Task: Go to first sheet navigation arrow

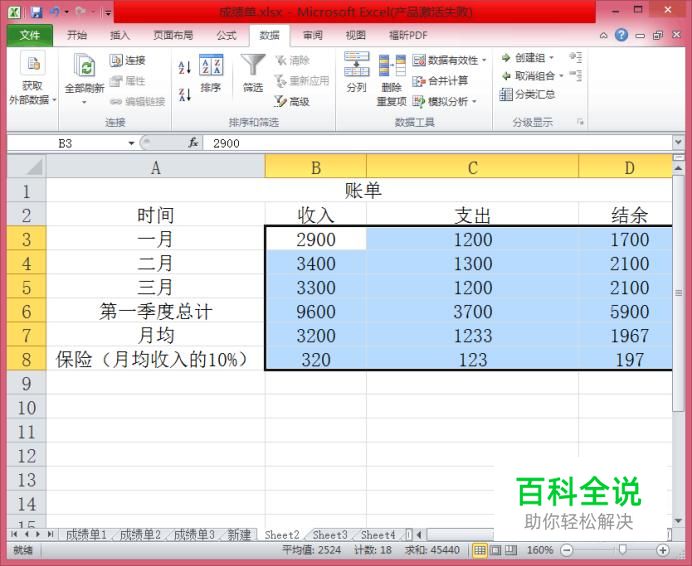Action: tap(14, 534)
